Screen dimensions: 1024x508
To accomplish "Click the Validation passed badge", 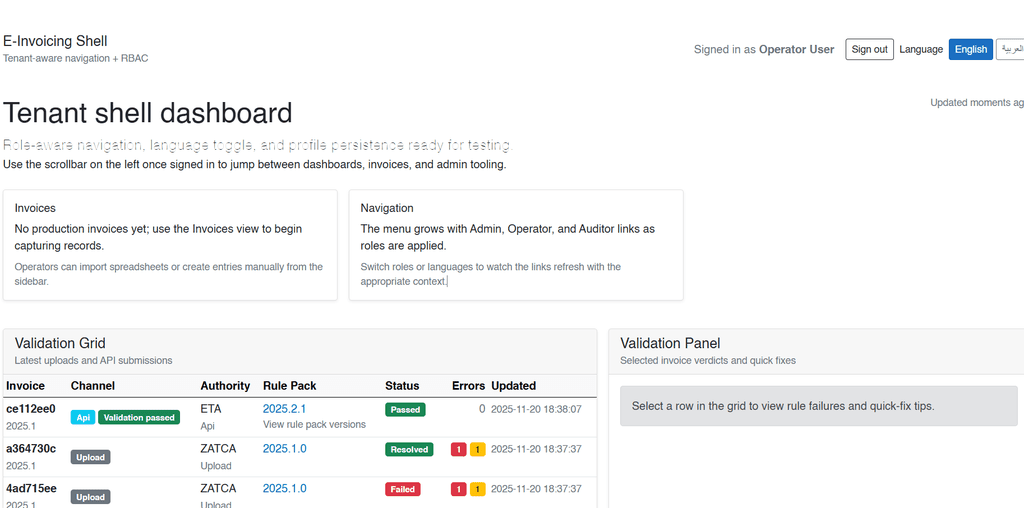I will pyautogui.click(x=139, y=418).
